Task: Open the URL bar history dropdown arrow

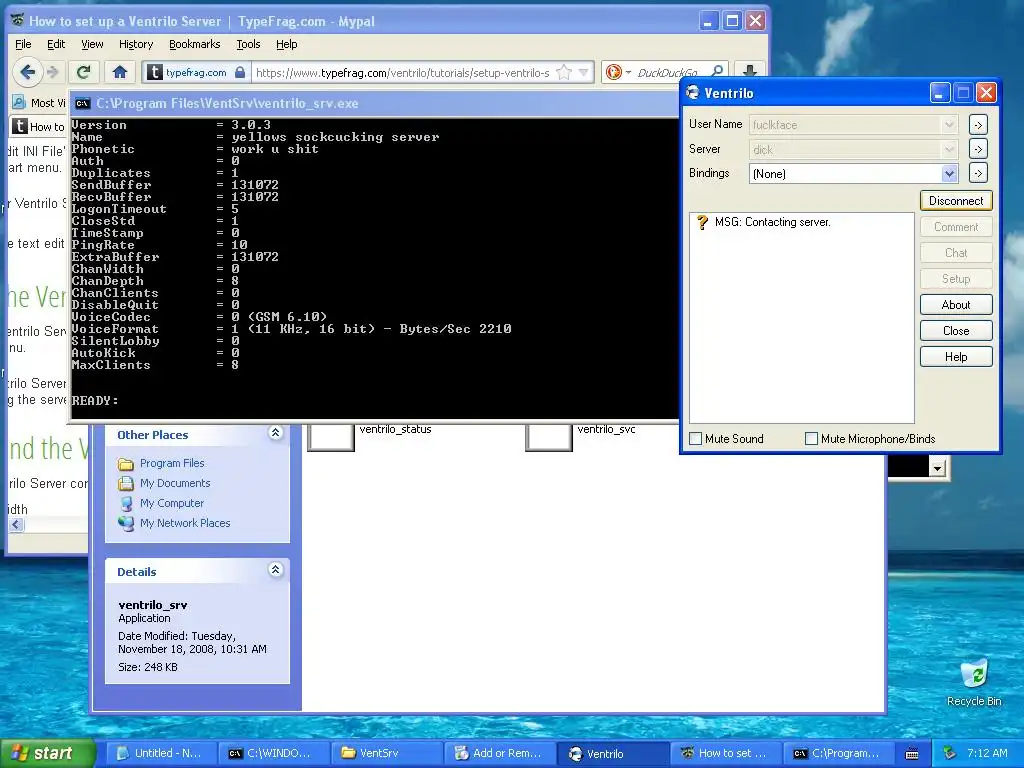Action: [x=584, y=72]
